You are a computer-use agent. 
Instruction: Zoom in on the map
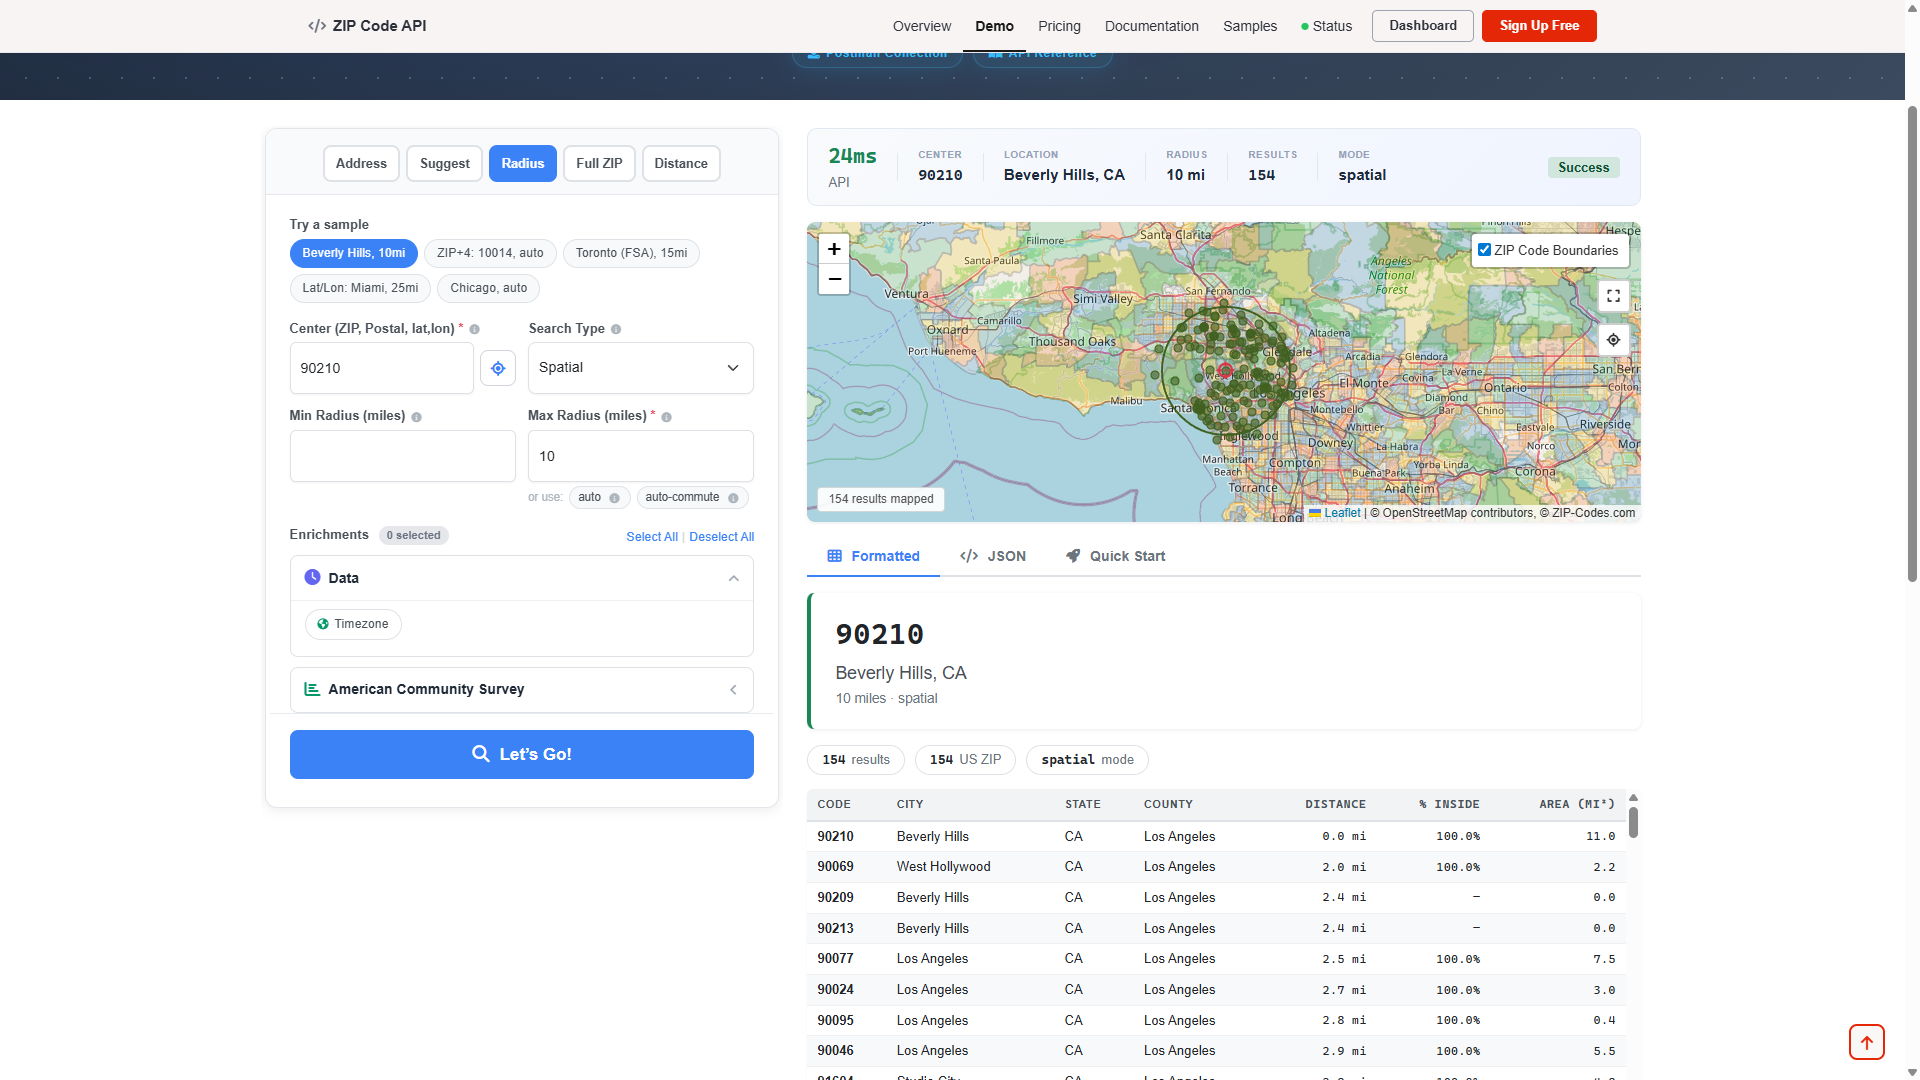[834, 249]
